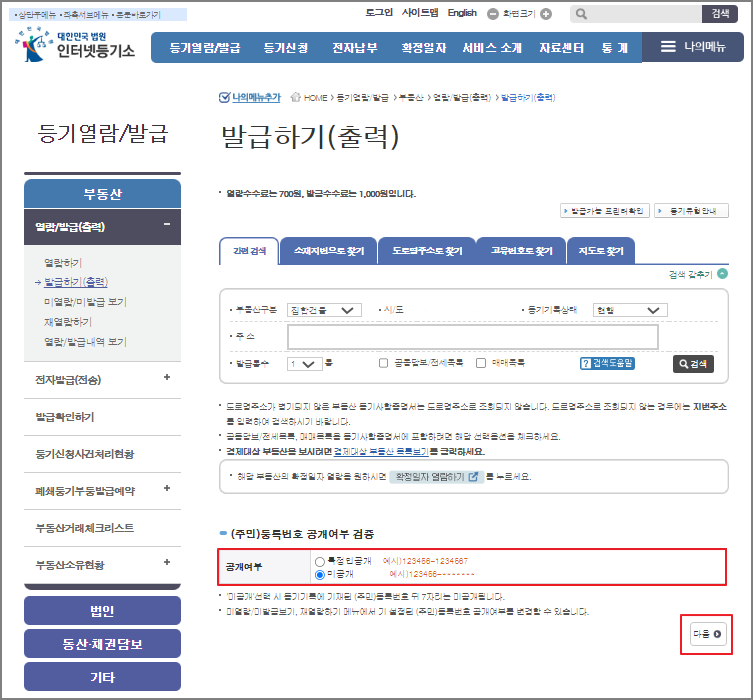Click the 사이트맵 link
Viewport: 753px width, 700px height.
[x=420, y=13]
